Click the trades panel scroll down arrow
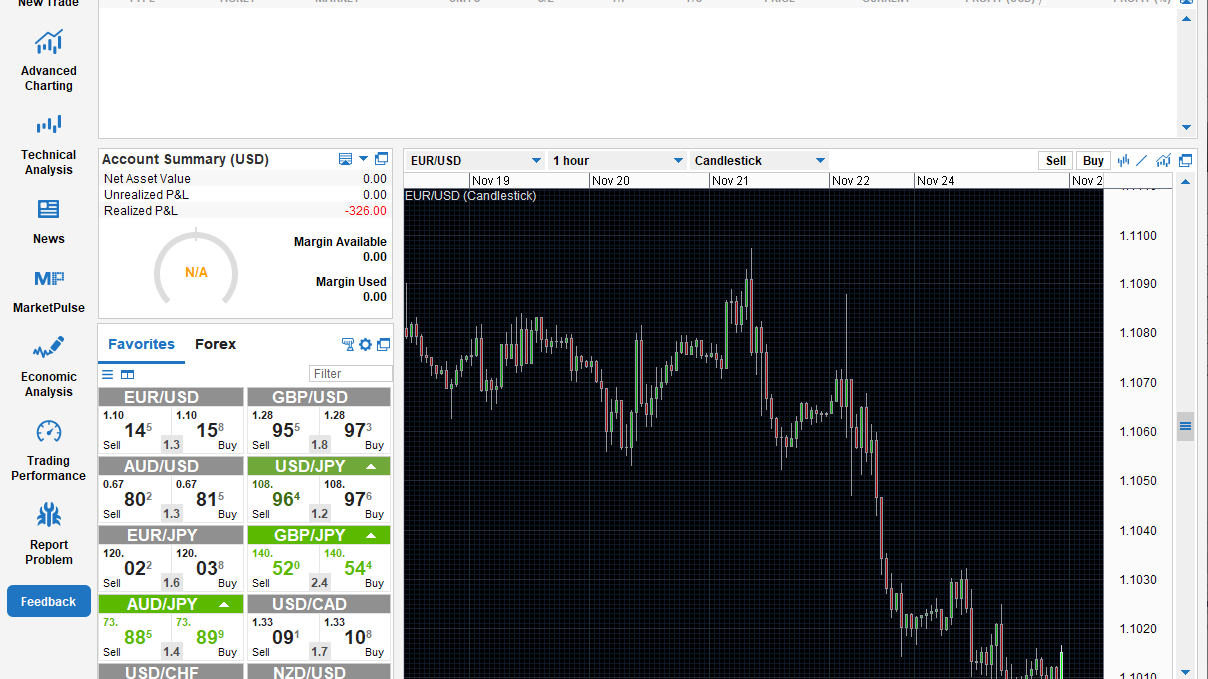 coord(1187,128)
